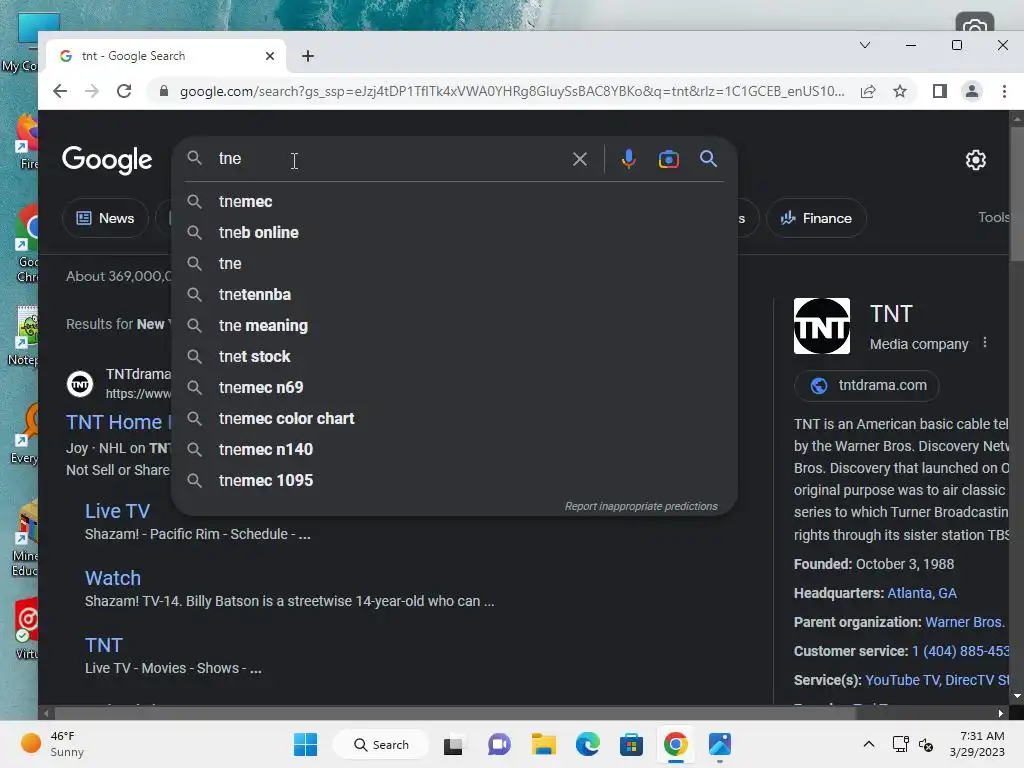1024x768 pixels.
Task: Select suggestion 'tneb online'
Action: [455, 232]
